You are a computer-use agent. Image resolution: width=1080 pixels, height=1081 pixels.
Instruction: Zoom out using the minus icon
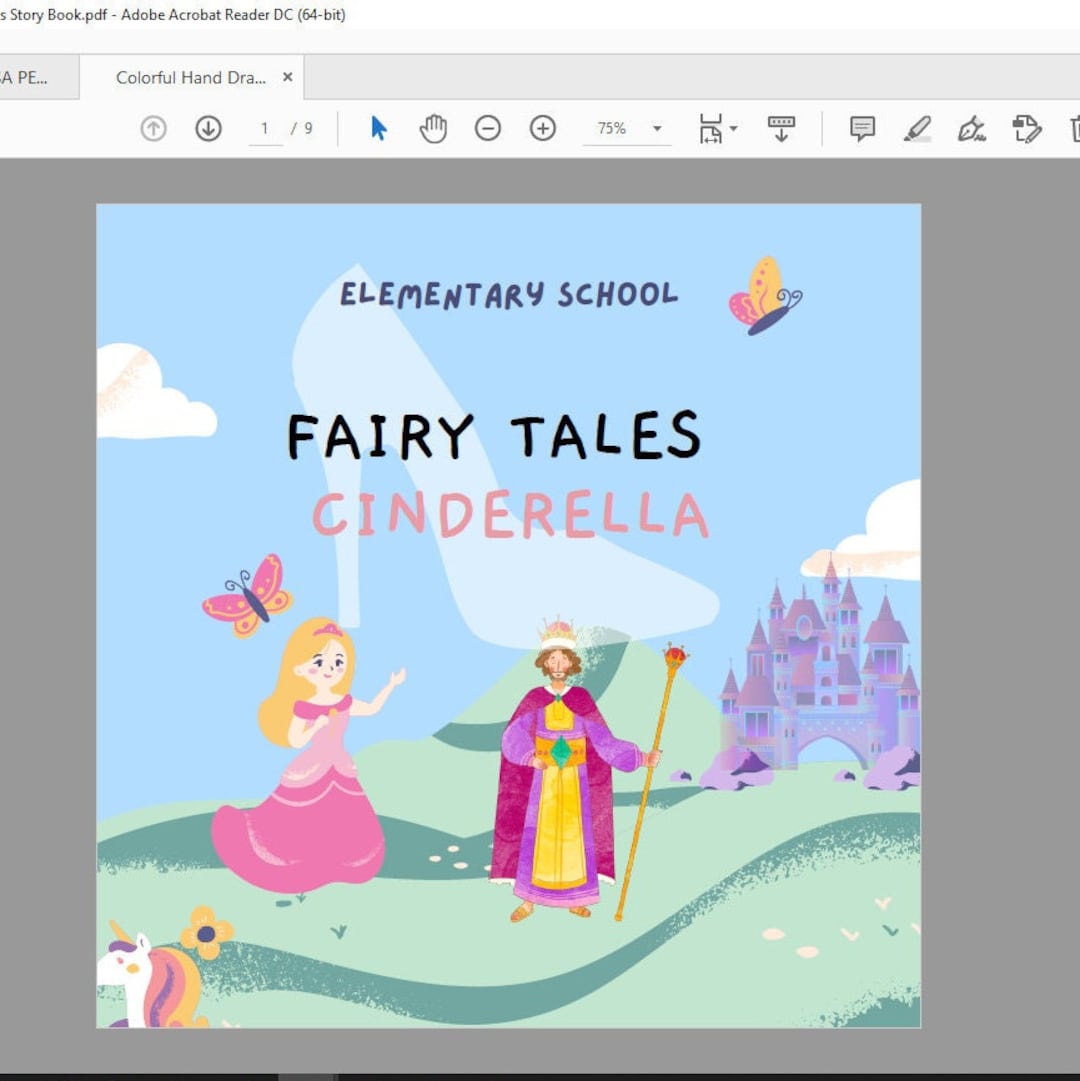[487, 128]
